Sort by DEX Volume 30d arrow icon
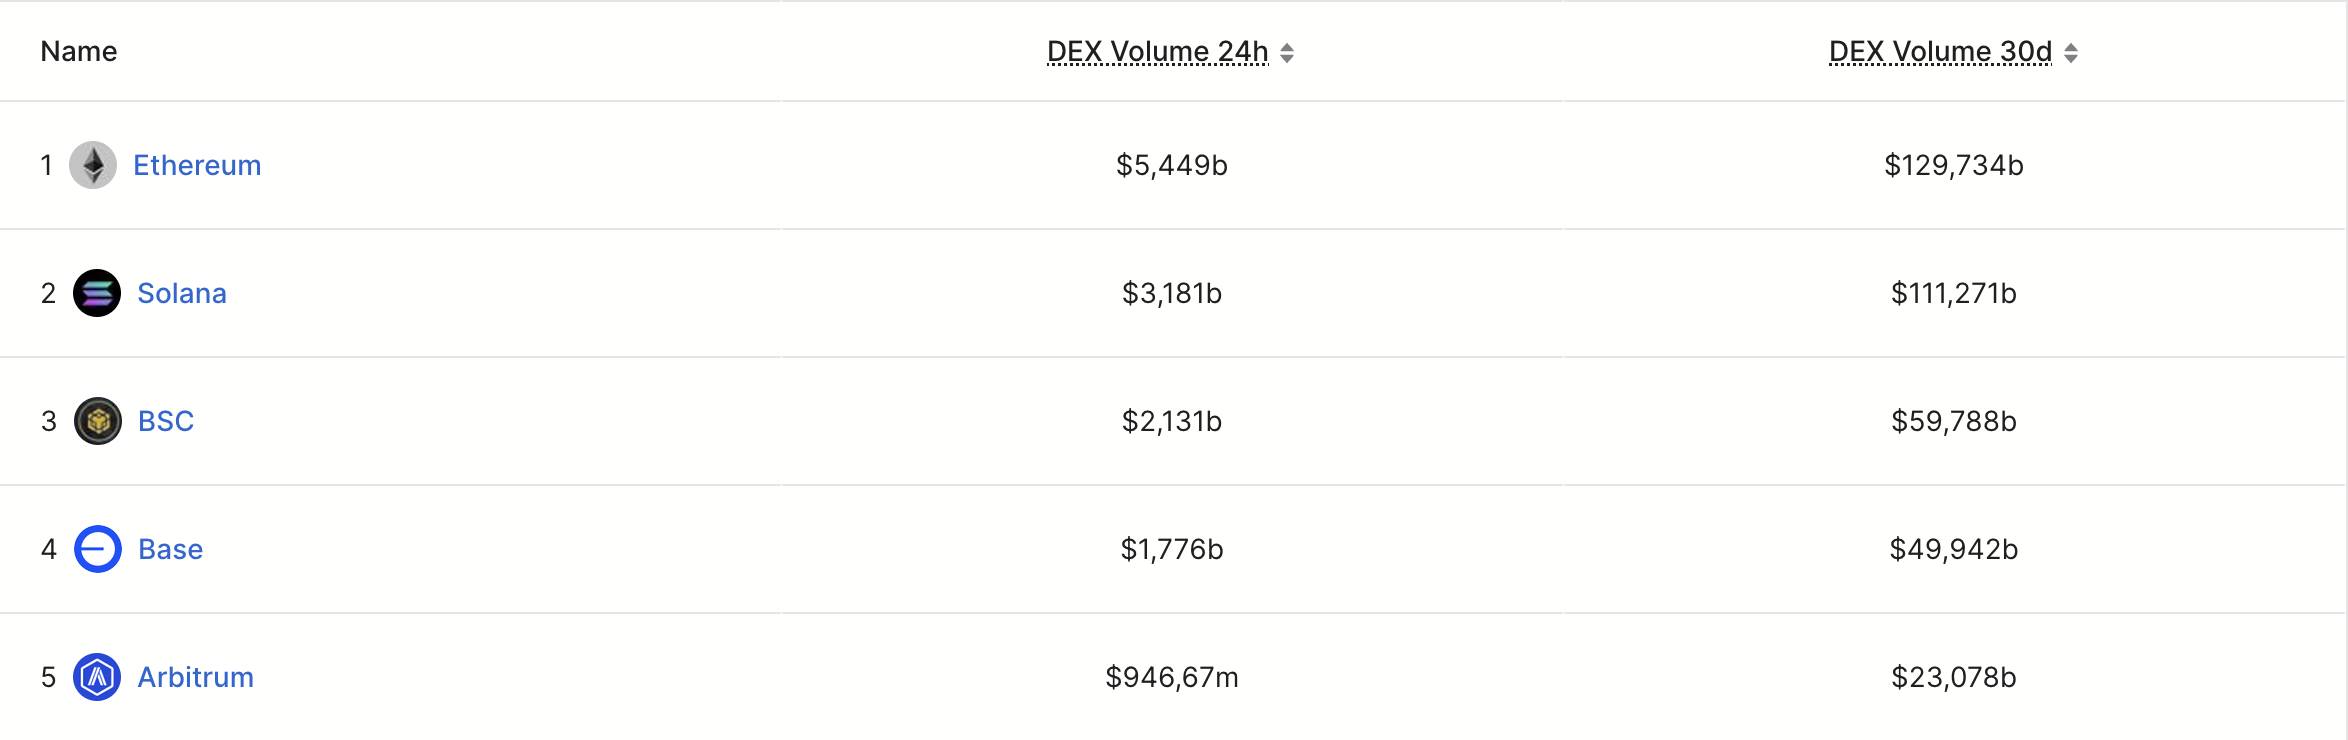2348x740 pixels. point(2071,53)
